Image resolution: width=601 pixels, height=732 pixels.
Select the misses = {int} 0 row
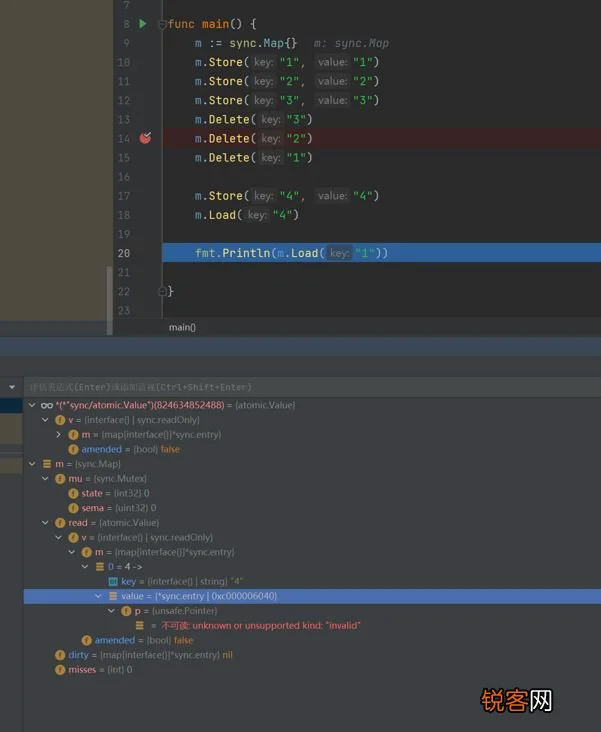click(x=93, y=670)
